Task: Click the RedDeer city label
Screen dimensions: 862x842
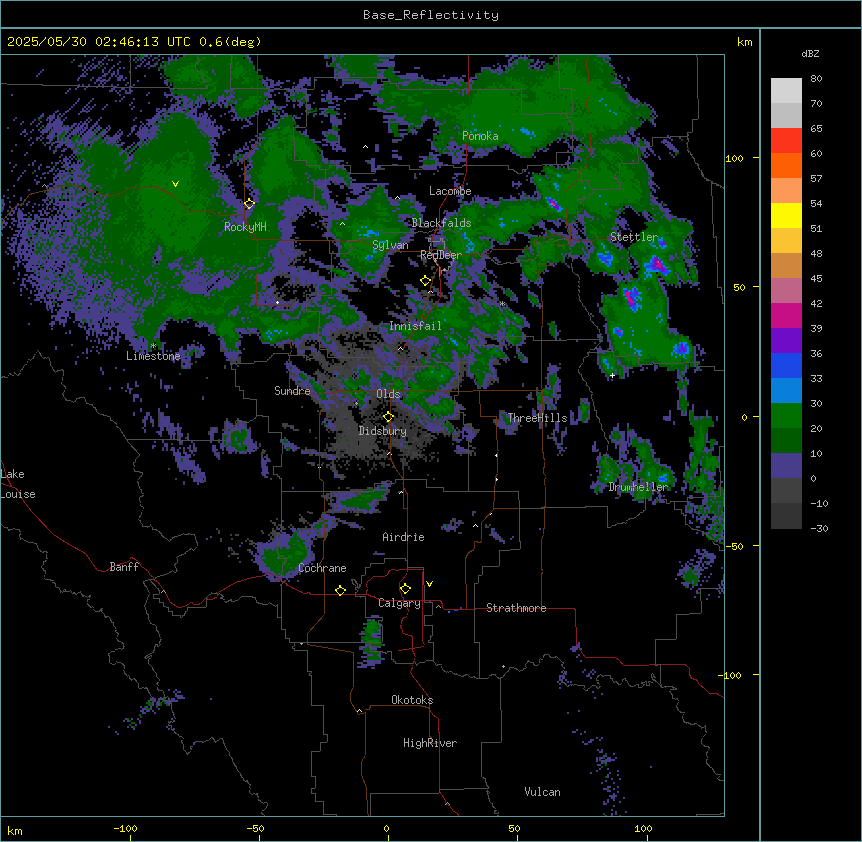Action: click(x=441, y=255)
